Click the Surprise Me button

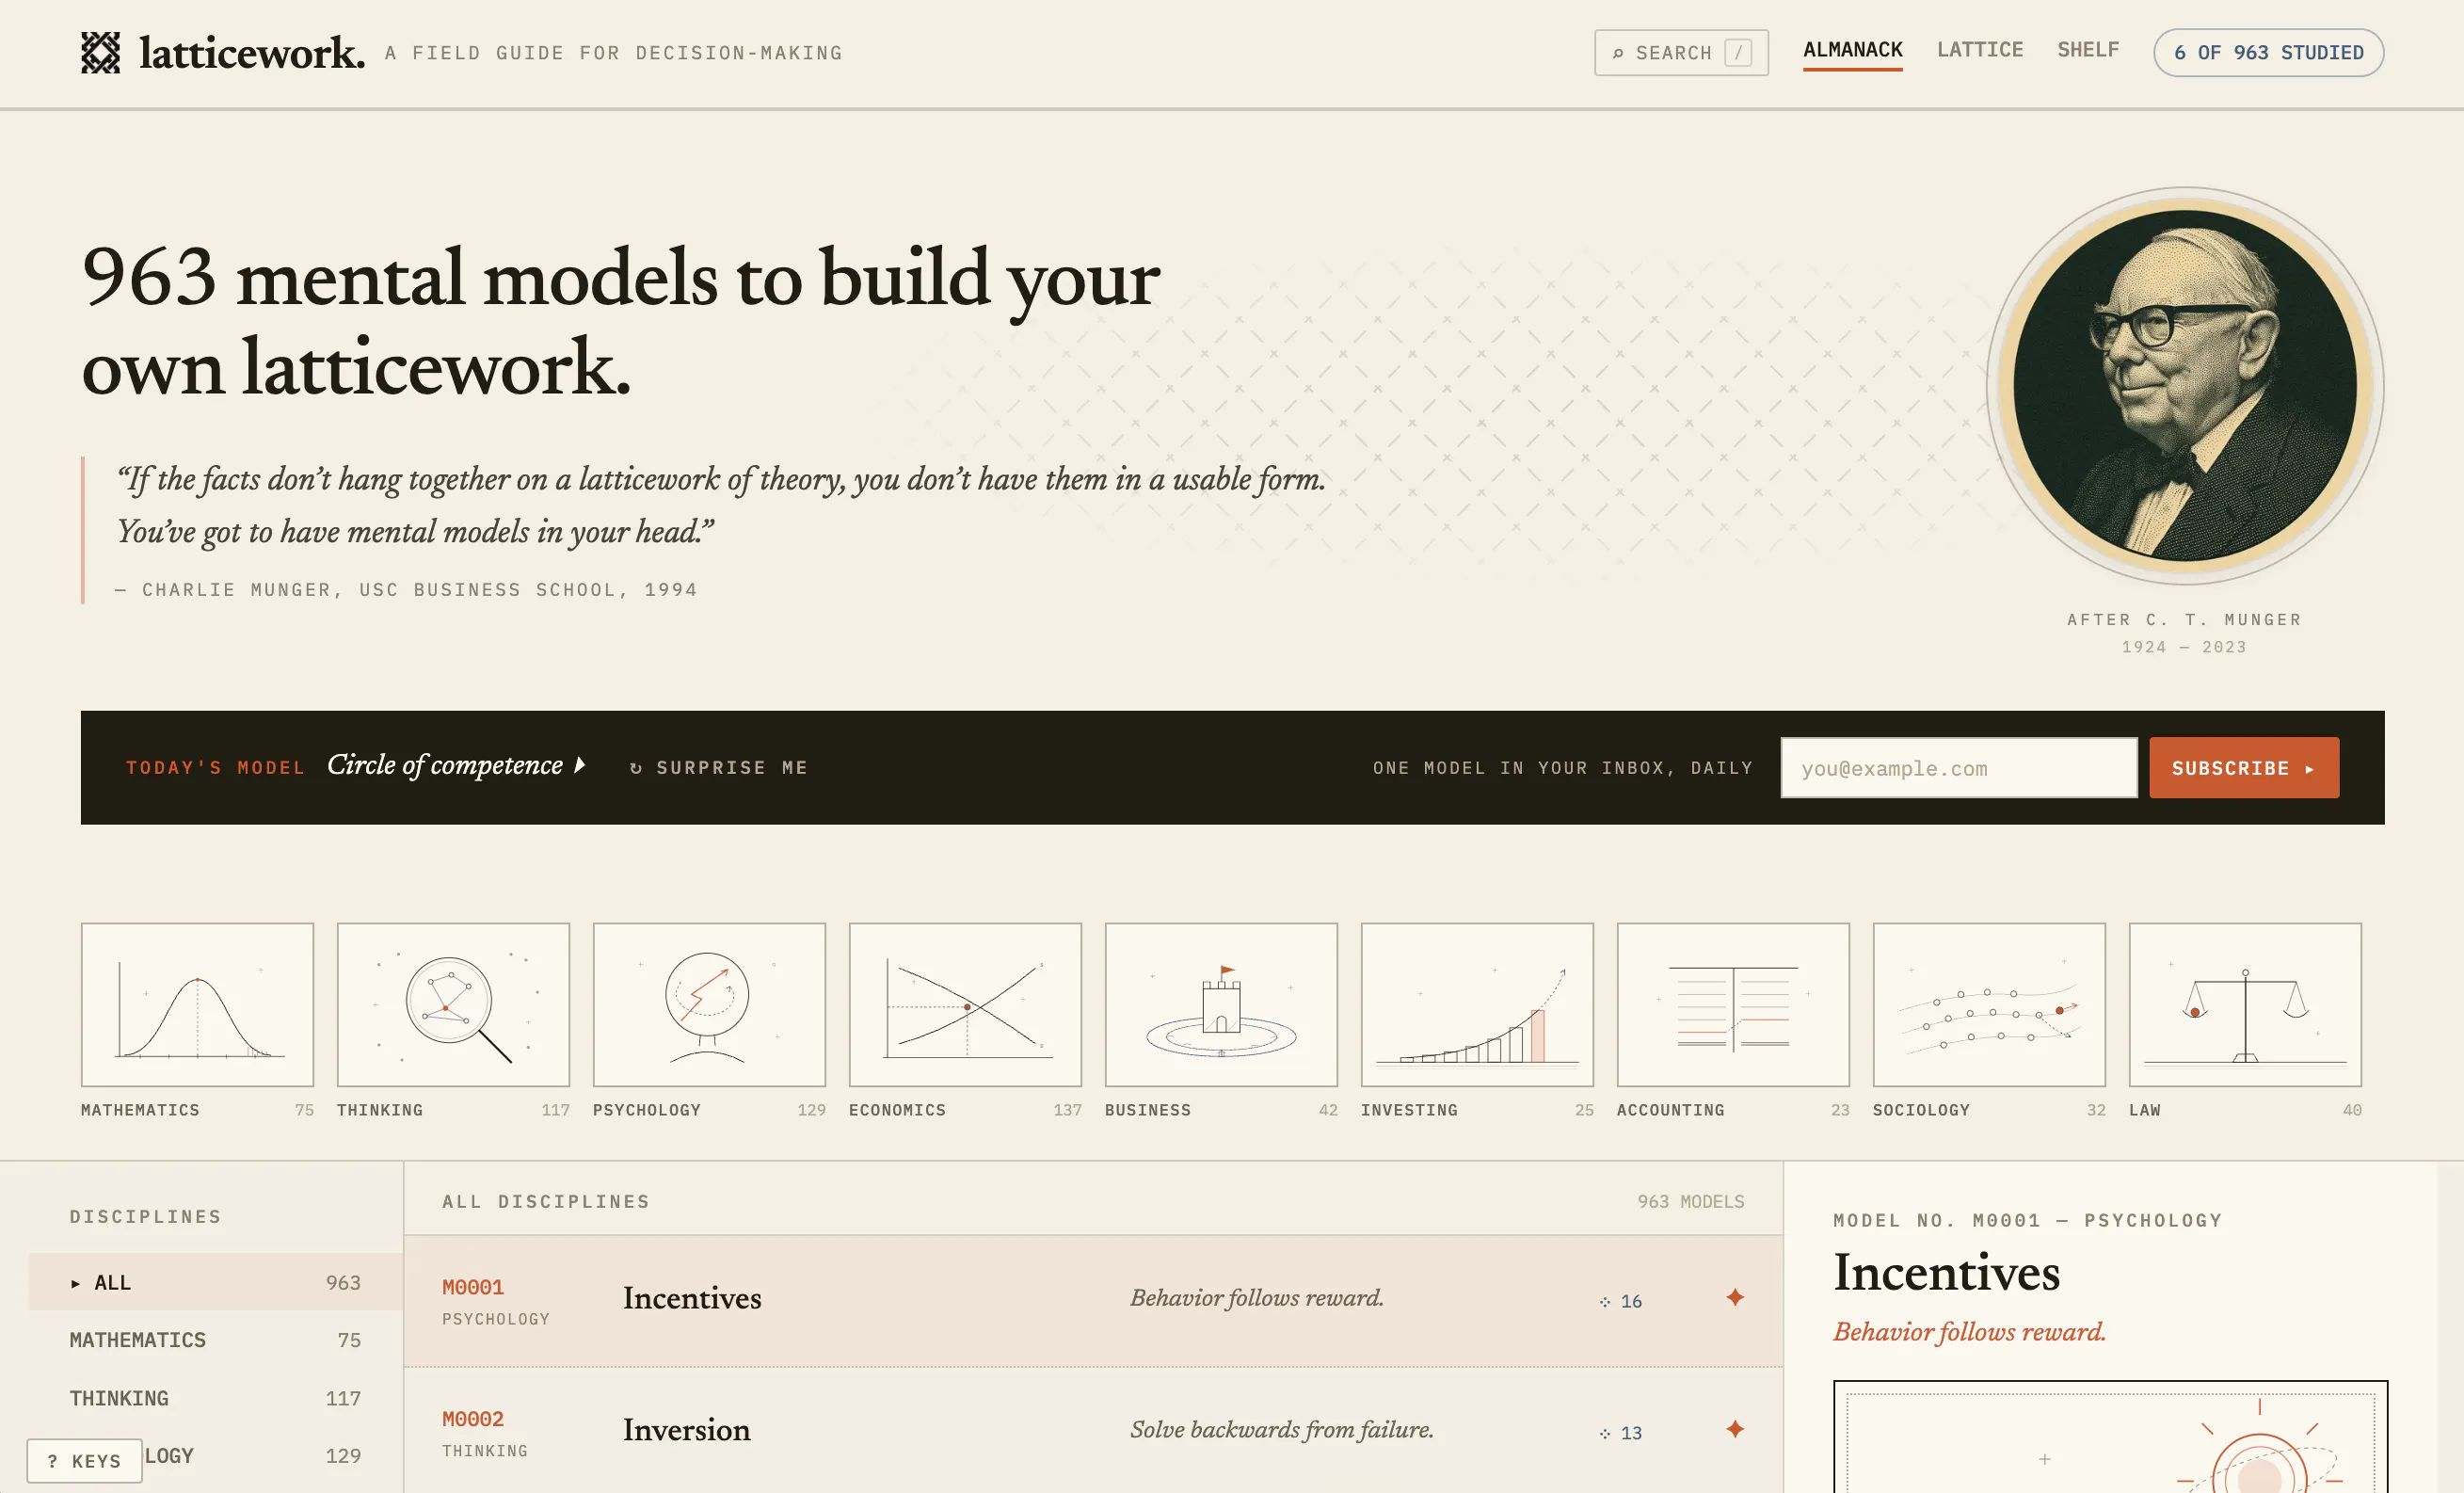pyautogui.click(x=718, y=768)
